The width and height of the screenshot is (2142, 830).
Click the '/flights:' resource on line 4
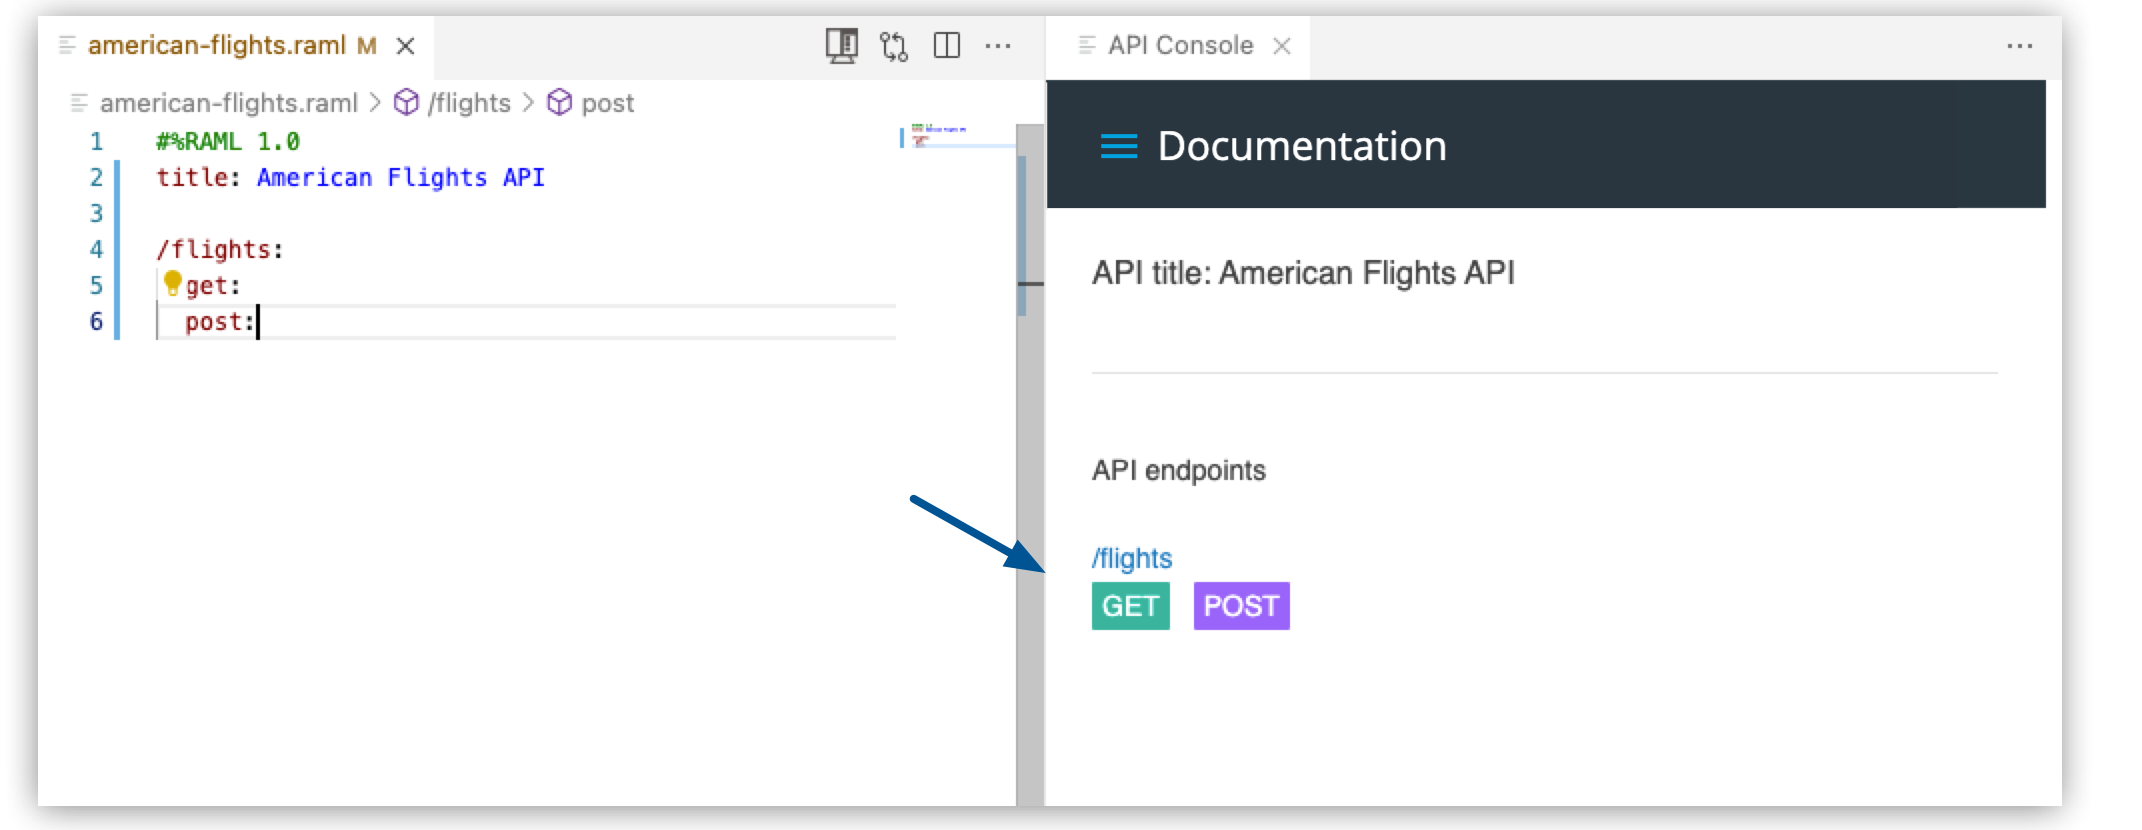point(220,249)
